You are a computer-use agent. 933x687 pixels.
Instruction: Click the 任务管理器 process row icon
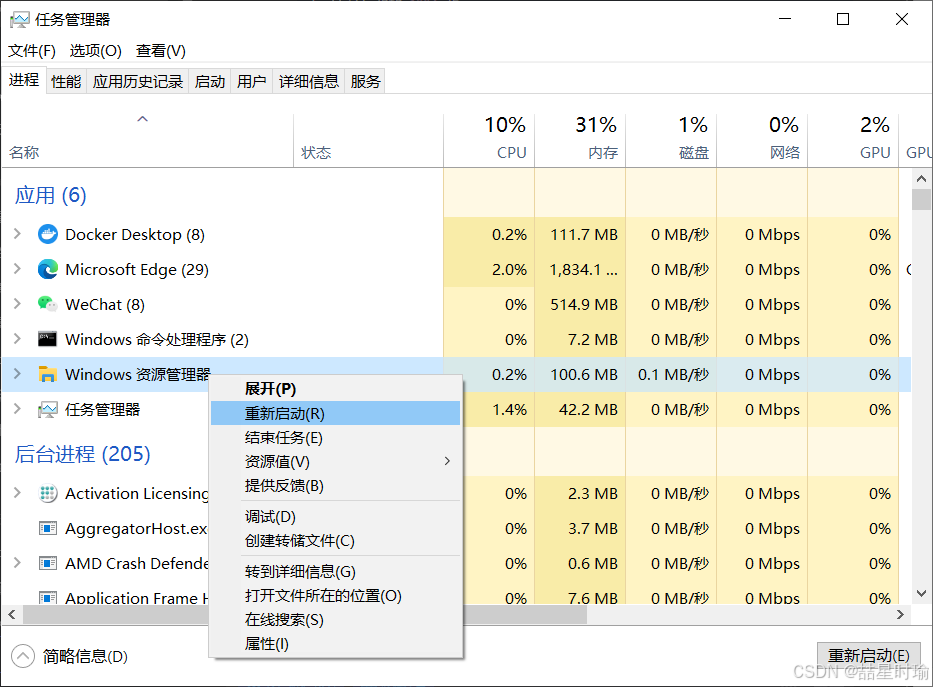tap(48, 410)
